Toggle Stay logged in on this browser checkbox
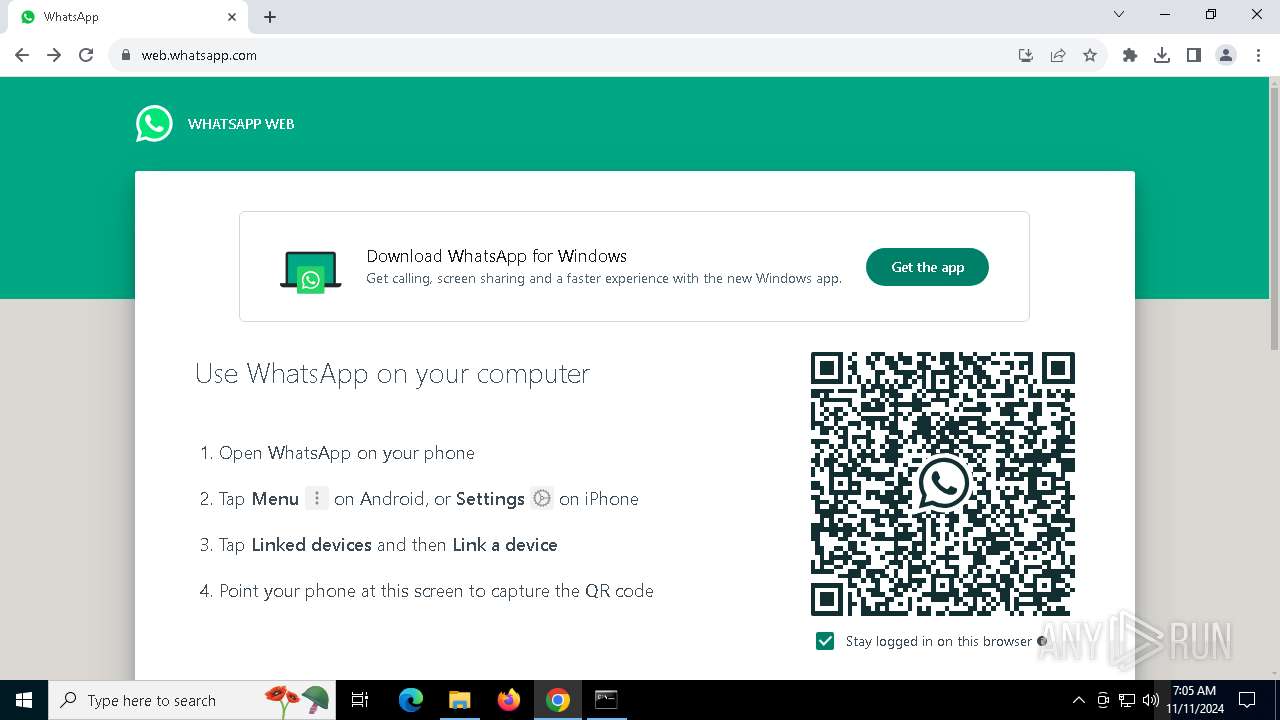Screen dimensions: 1280x720 click(x=825, y=641)
